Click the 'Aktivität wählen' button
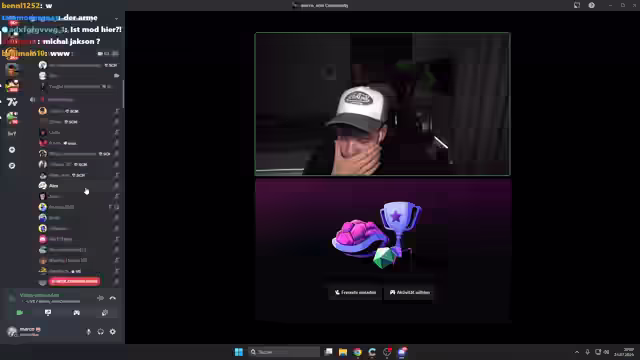The width and height of the screenshot is (640, 360). [x=409, y=292]
